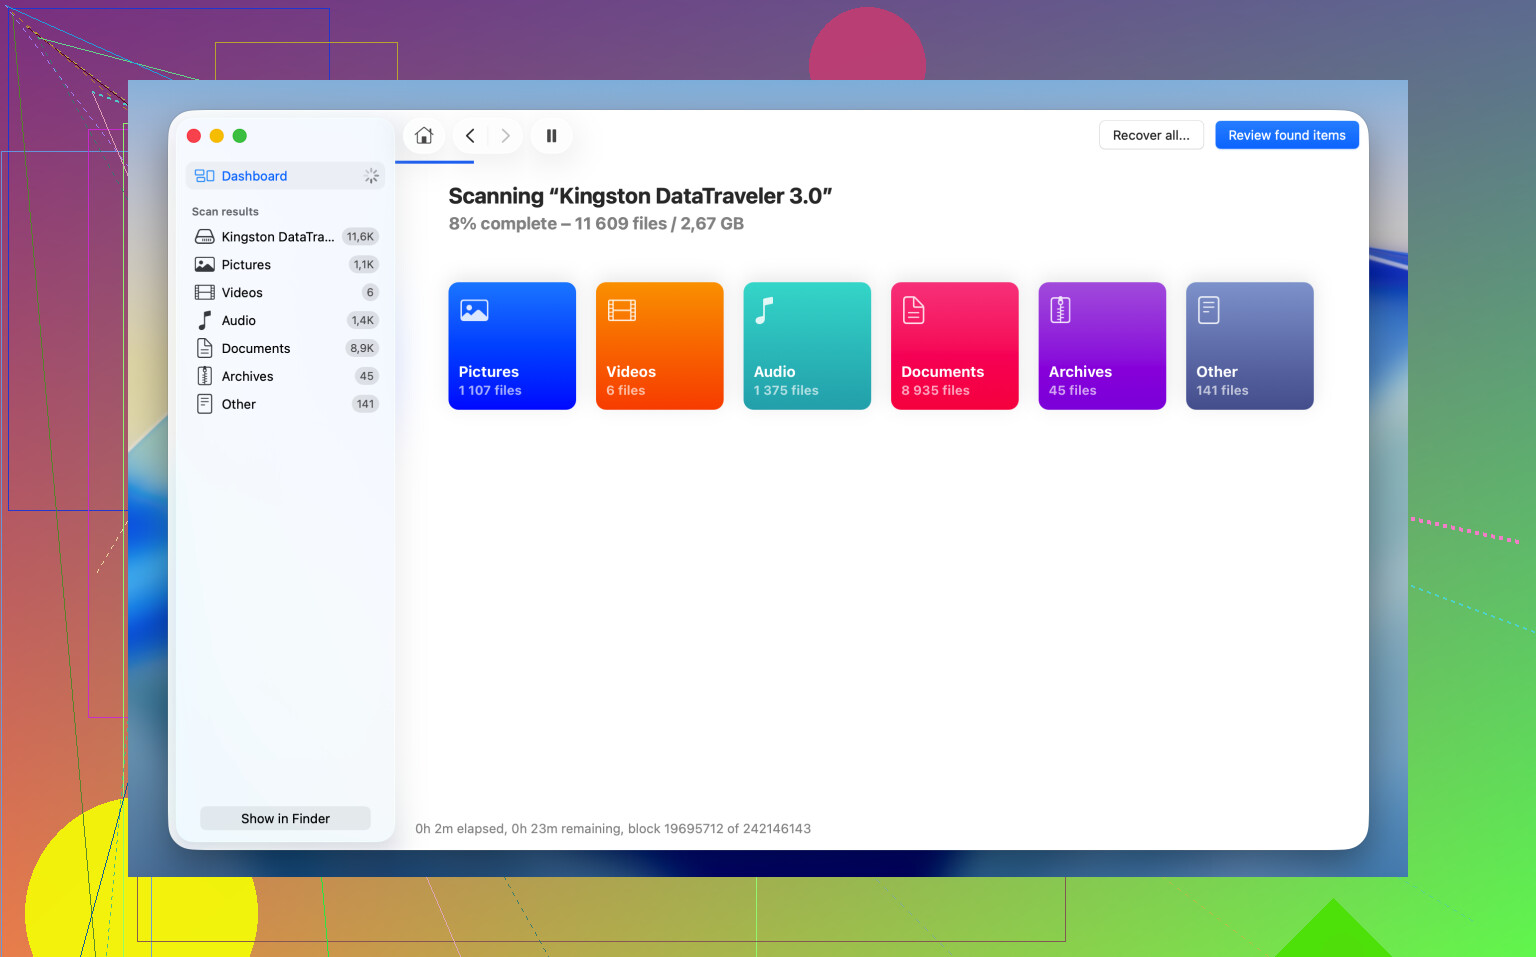The height and width of the screenshot is (957, 1536).
Task: Open Archives in sidebar scan results
Action: pyautogui.click(x=285, y=377)
